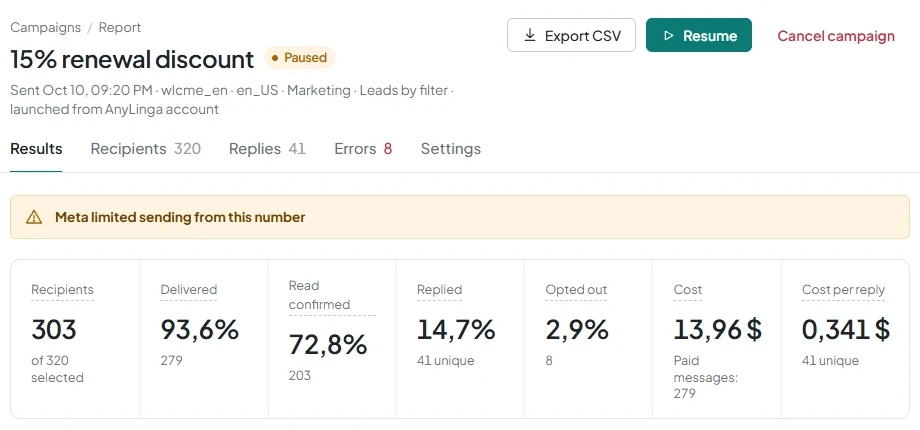Viewport: 920px width, 430px height.
Task: Click the cost per reply value 0,341 $
Action: 845,330
